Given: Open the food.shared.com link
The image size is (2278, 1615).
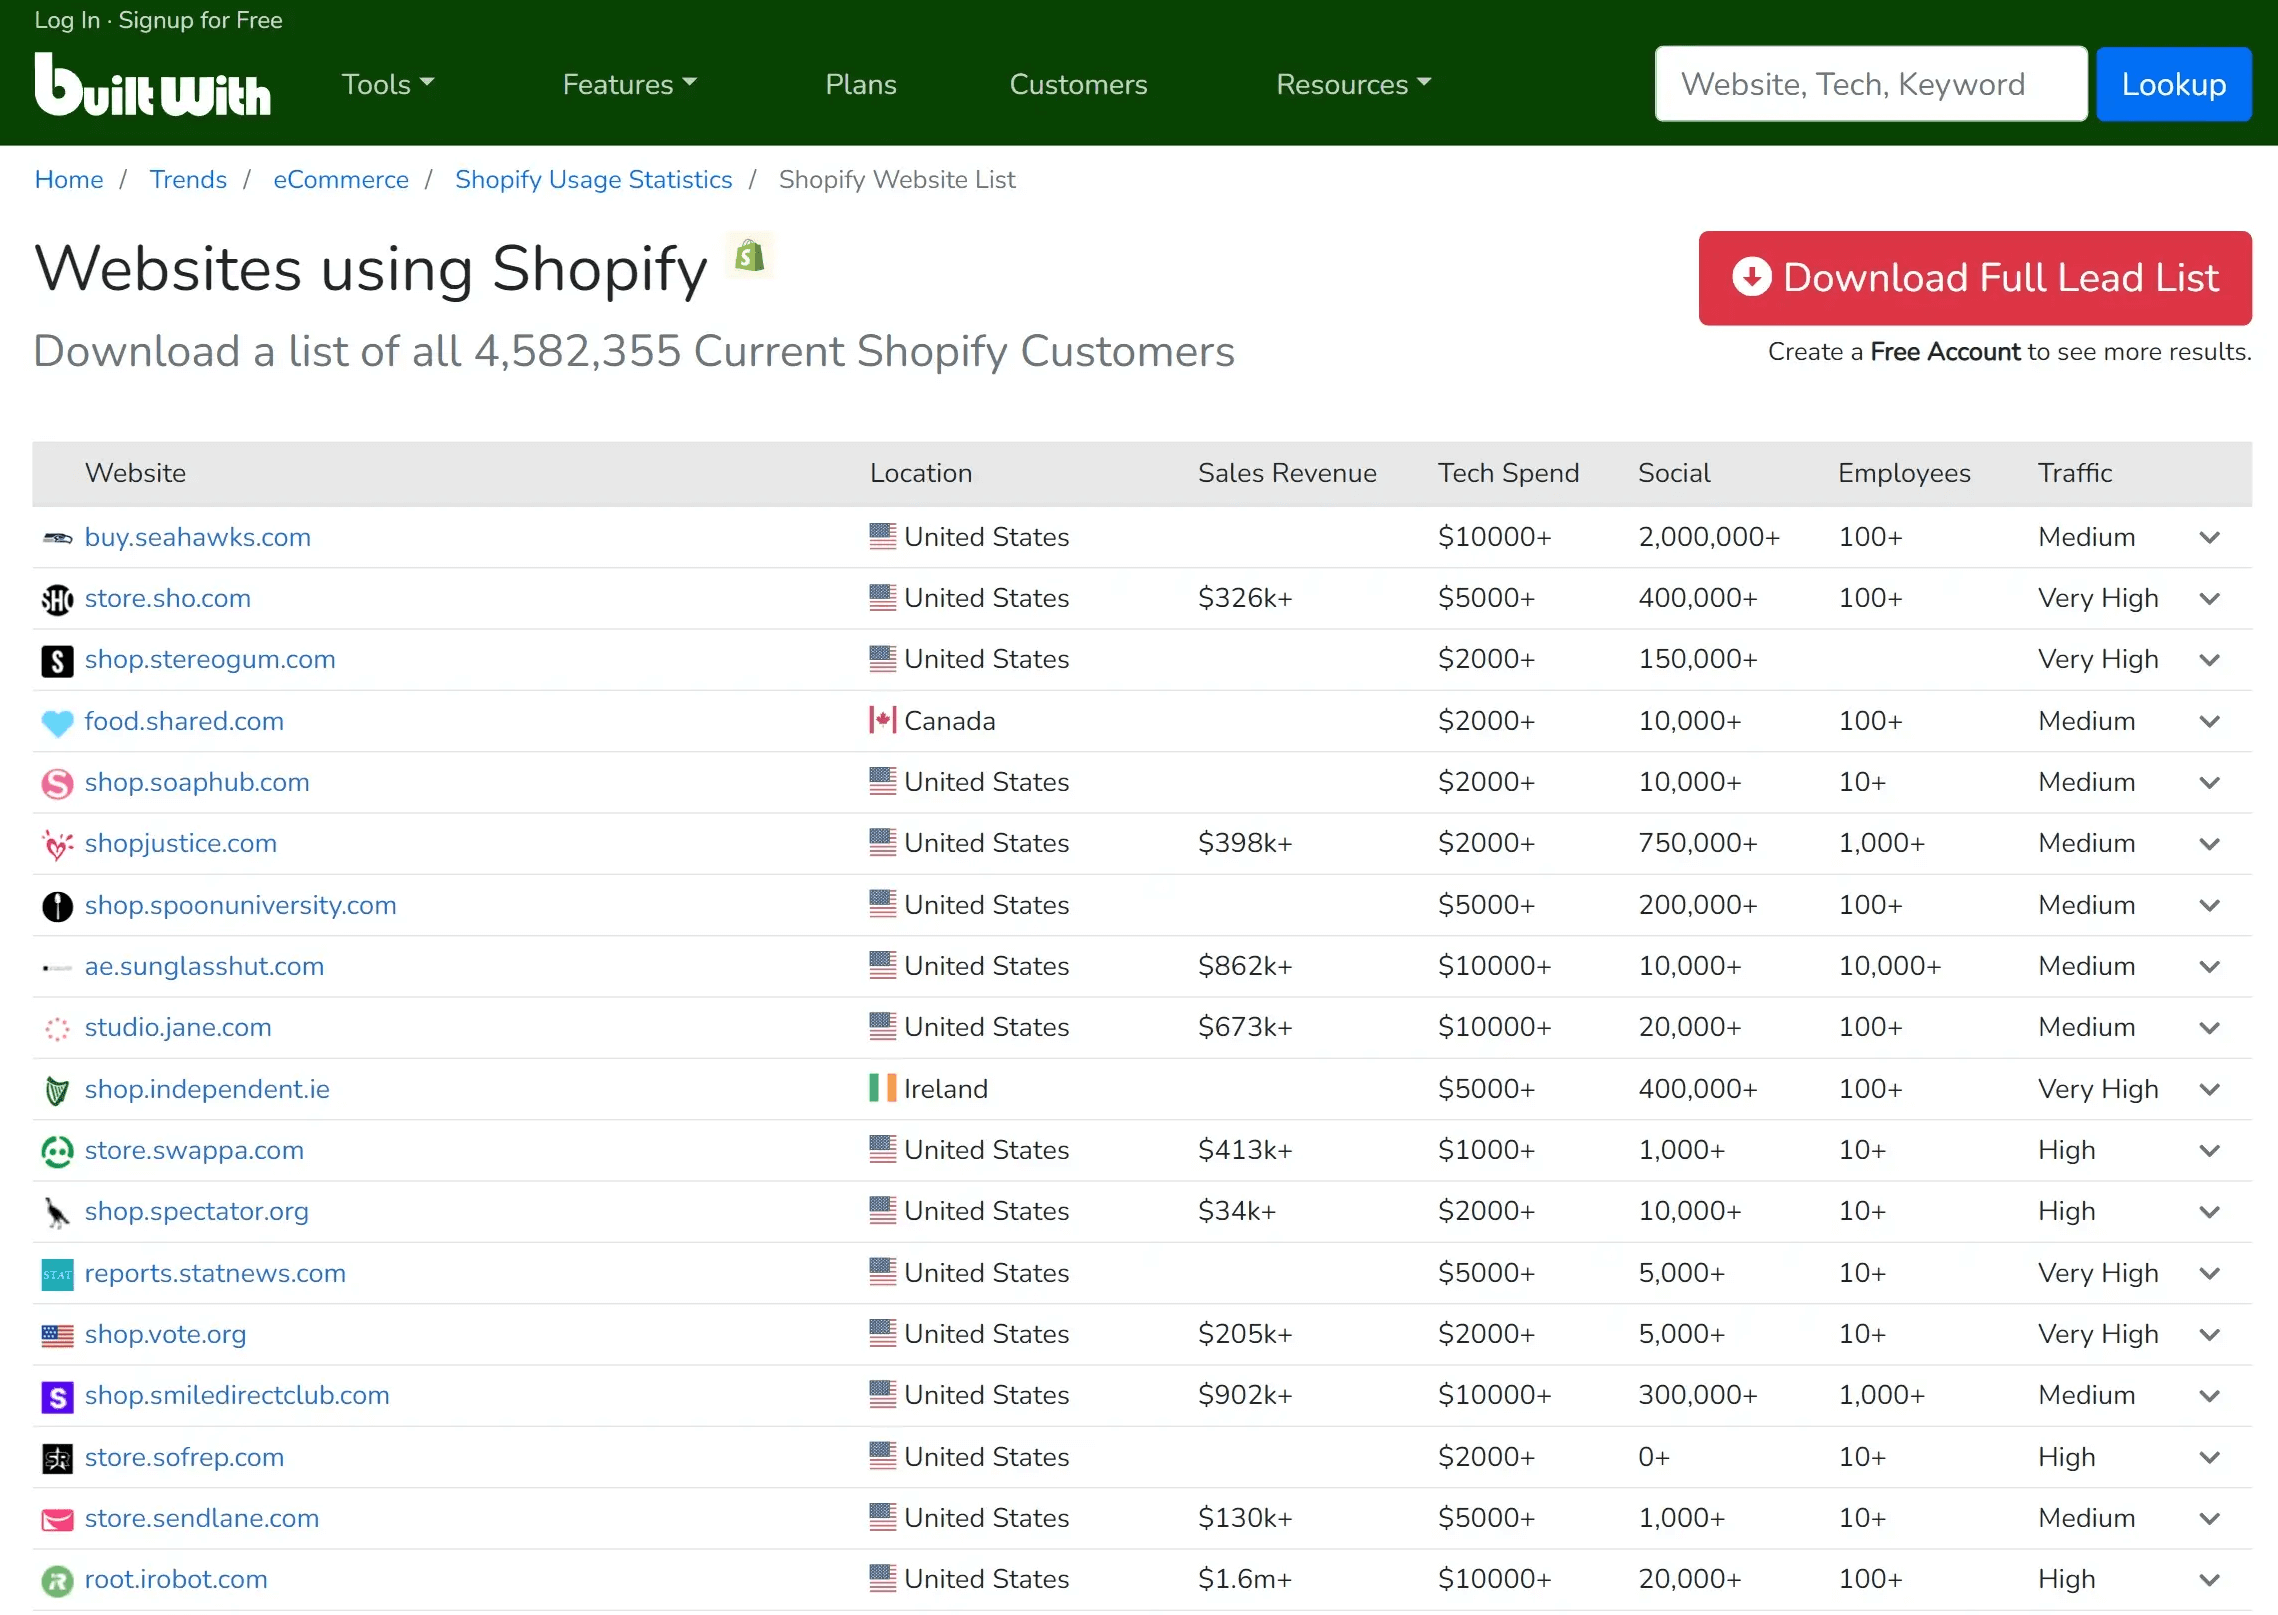Looking at the screenshot, I should tap(184, 721).
